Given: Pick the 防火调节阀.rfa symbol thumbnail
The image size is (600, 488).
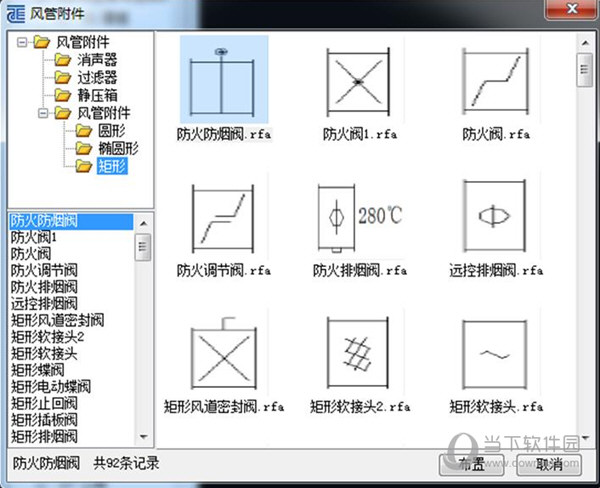Looking at the screenshot, I should point(223,218).
